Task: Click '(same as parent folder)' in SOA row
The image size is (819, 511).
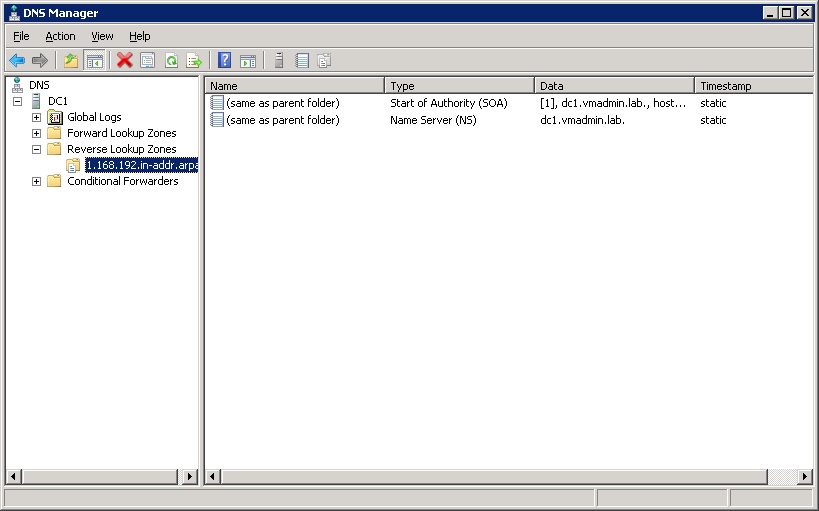Action: pos(283,103)
